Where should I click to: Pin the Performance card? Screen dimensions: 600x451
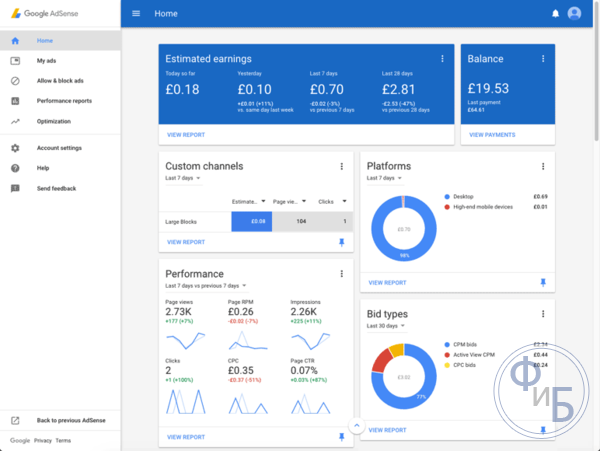tap(342, 437)
